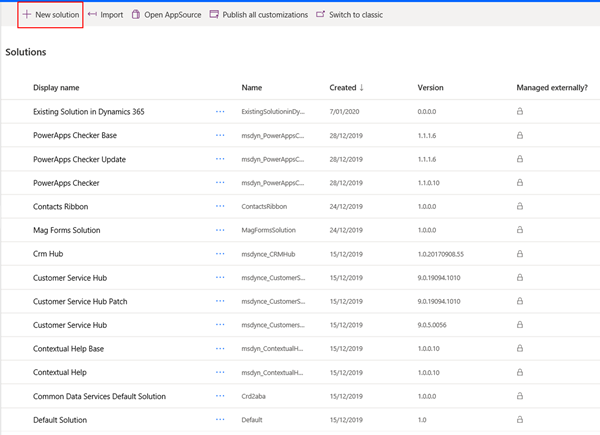Click the Switch to classic icon
The width and height of the screenshot is (600, 435).
(x=320, y=15)
